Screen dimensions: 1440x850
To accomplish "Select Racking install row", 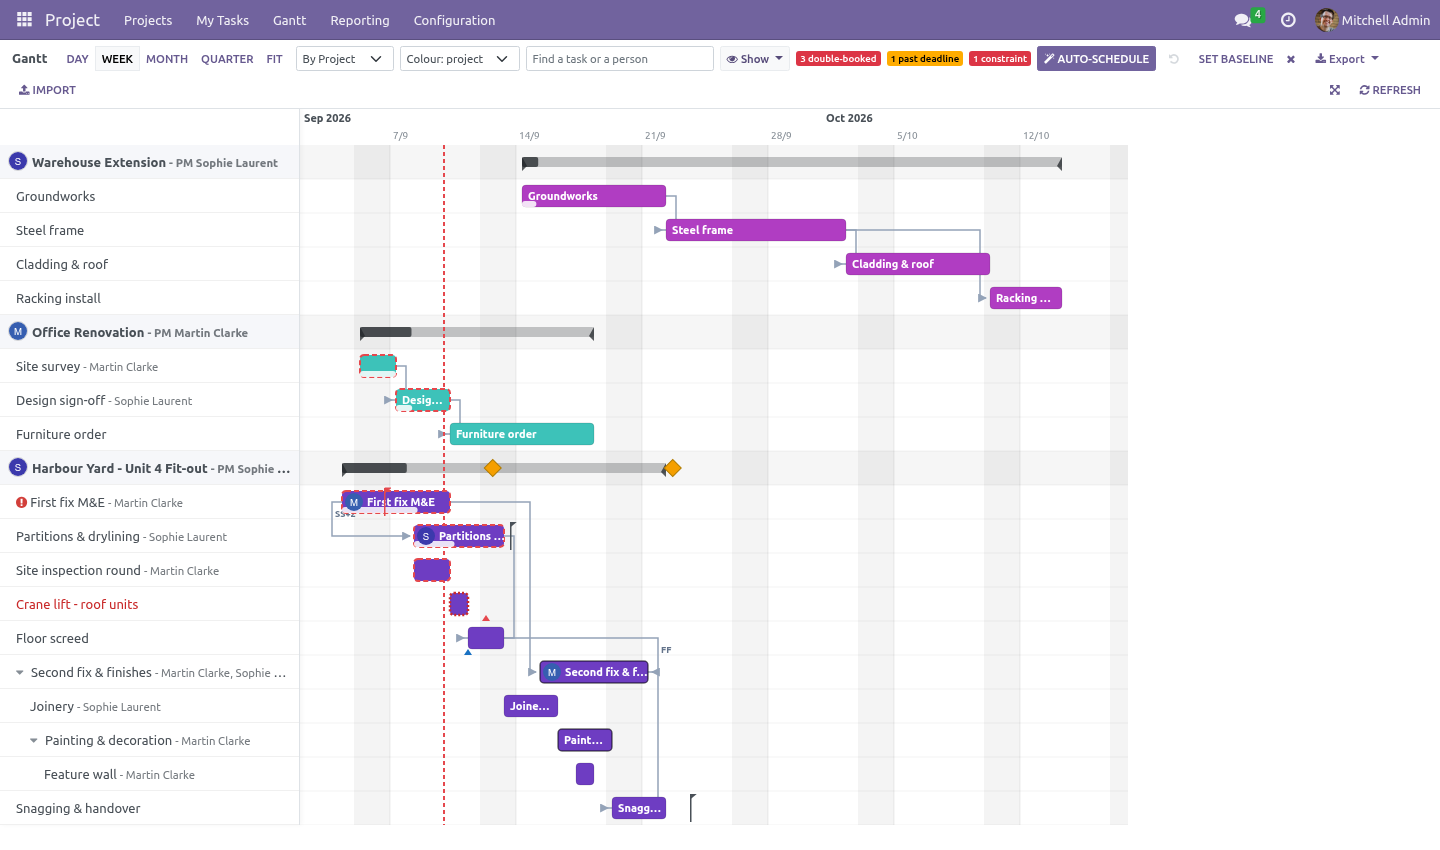I will 150,298.
